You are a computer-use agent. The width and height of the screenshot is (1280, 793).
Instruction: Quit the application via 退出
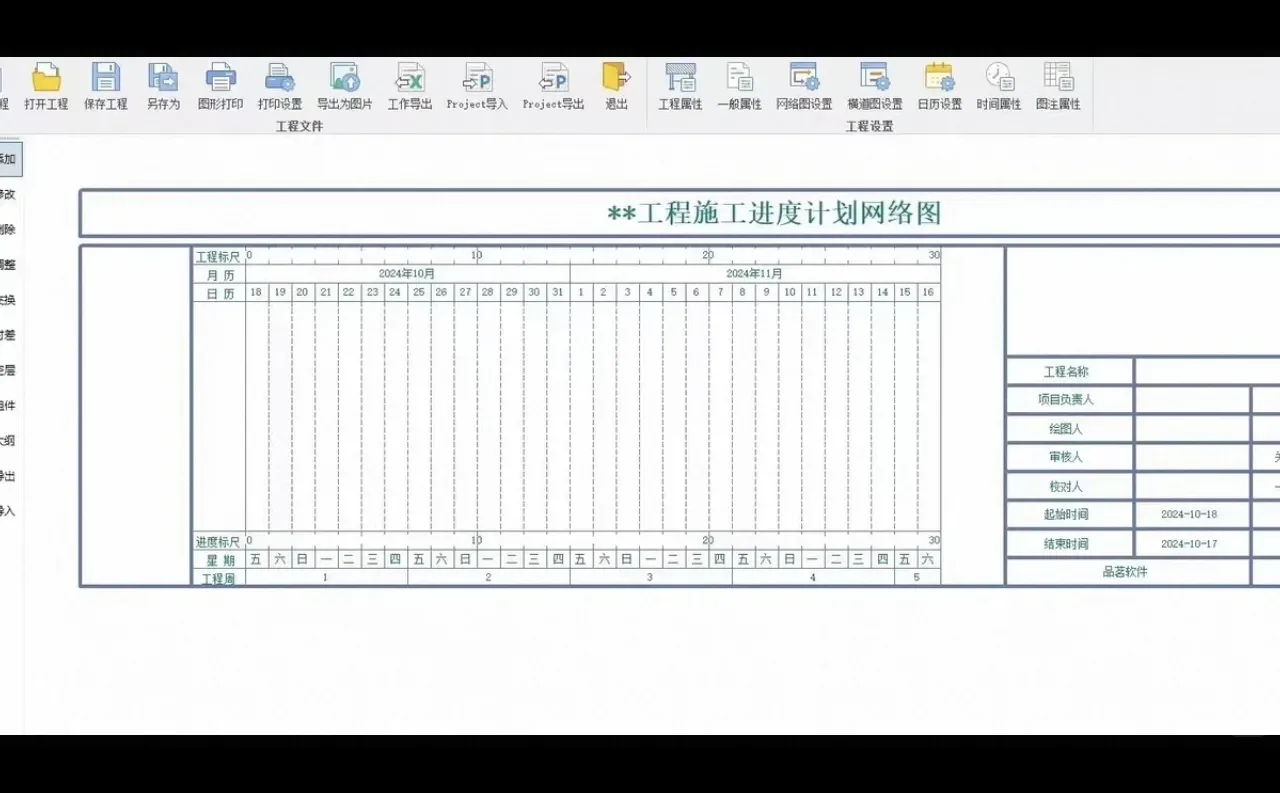coord(615,85)
